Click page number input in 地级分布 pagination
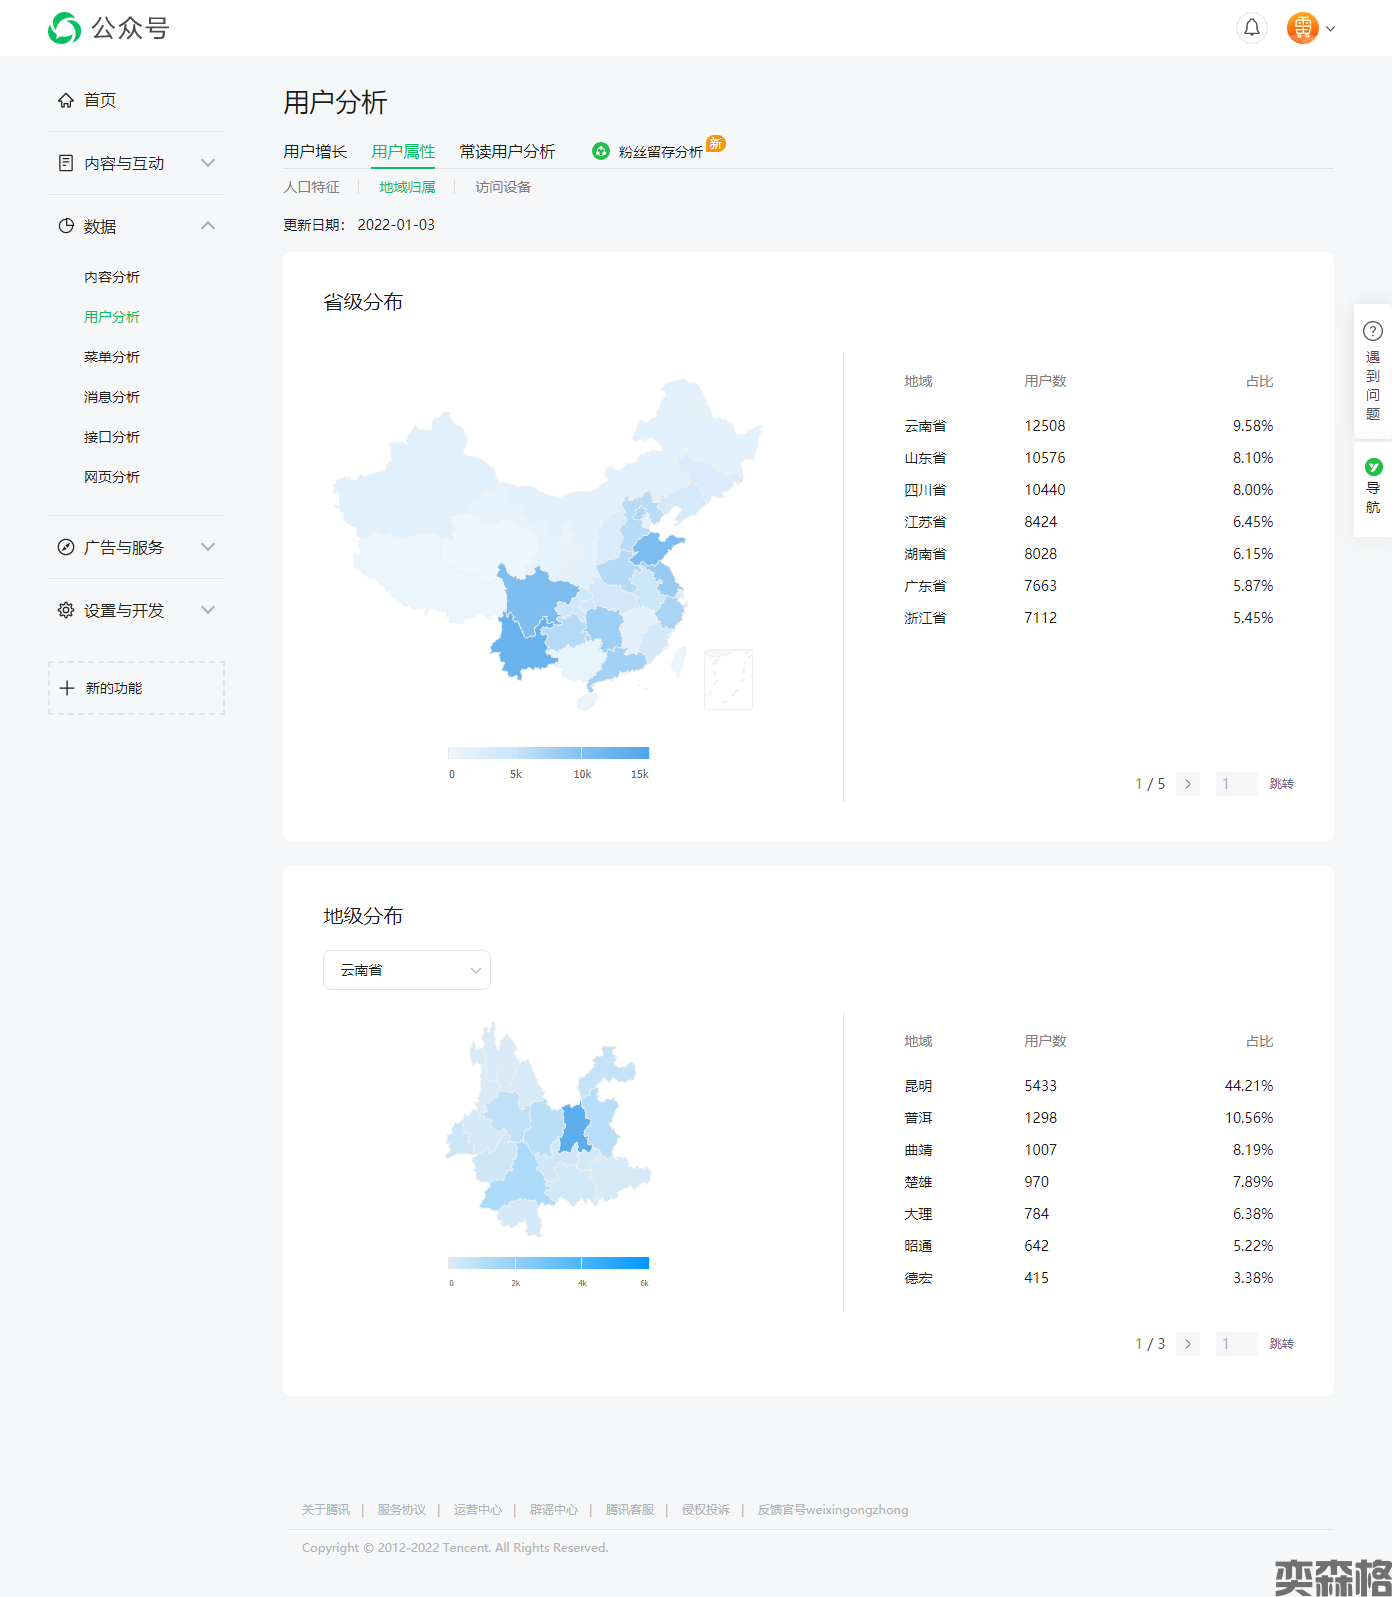1392x1597 pixels. pyautogui.click(x=1236, y=1344)
